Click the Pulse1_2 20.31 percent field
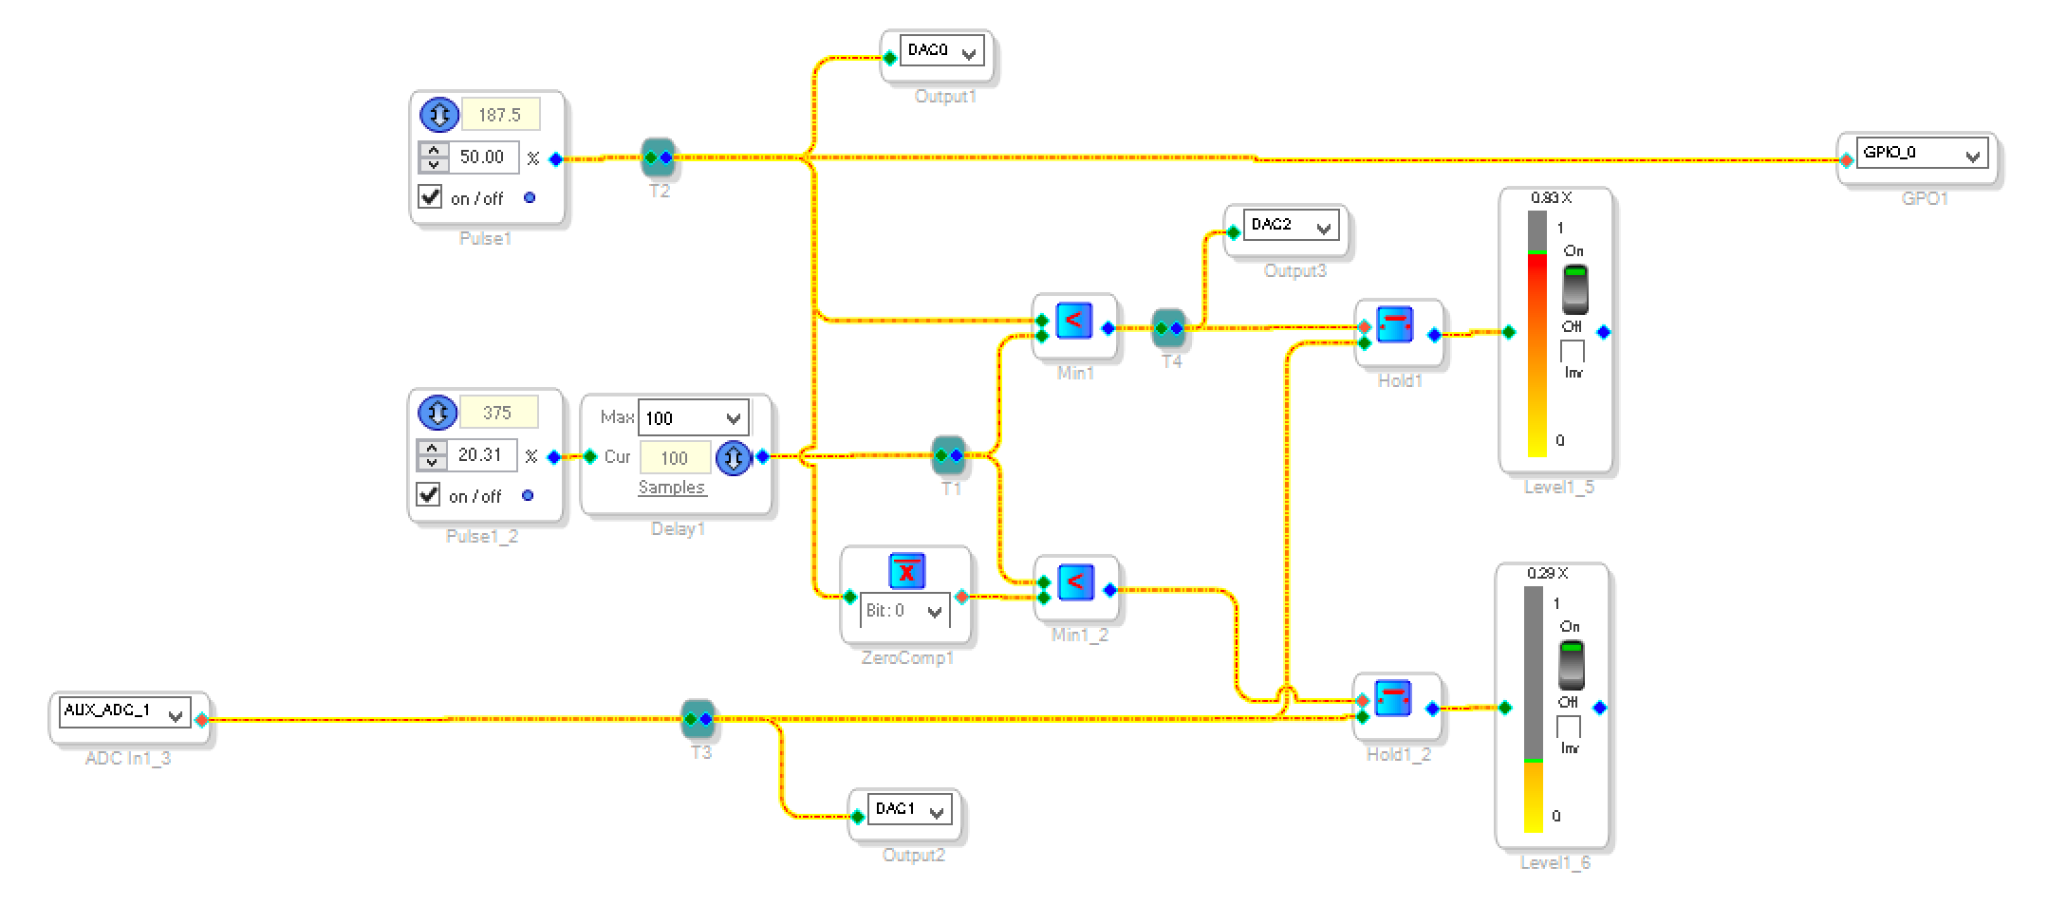The width and height of the screenshot is (2048, 922). (481, 455)
